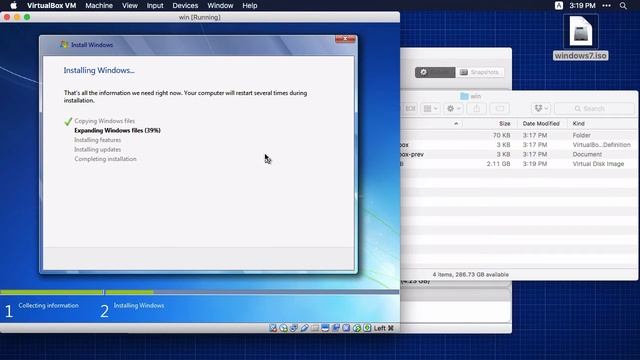Screen dimensions: 640x360
Task: Click the 'win [Running]' window title
Action: click(x=200, y=17)
